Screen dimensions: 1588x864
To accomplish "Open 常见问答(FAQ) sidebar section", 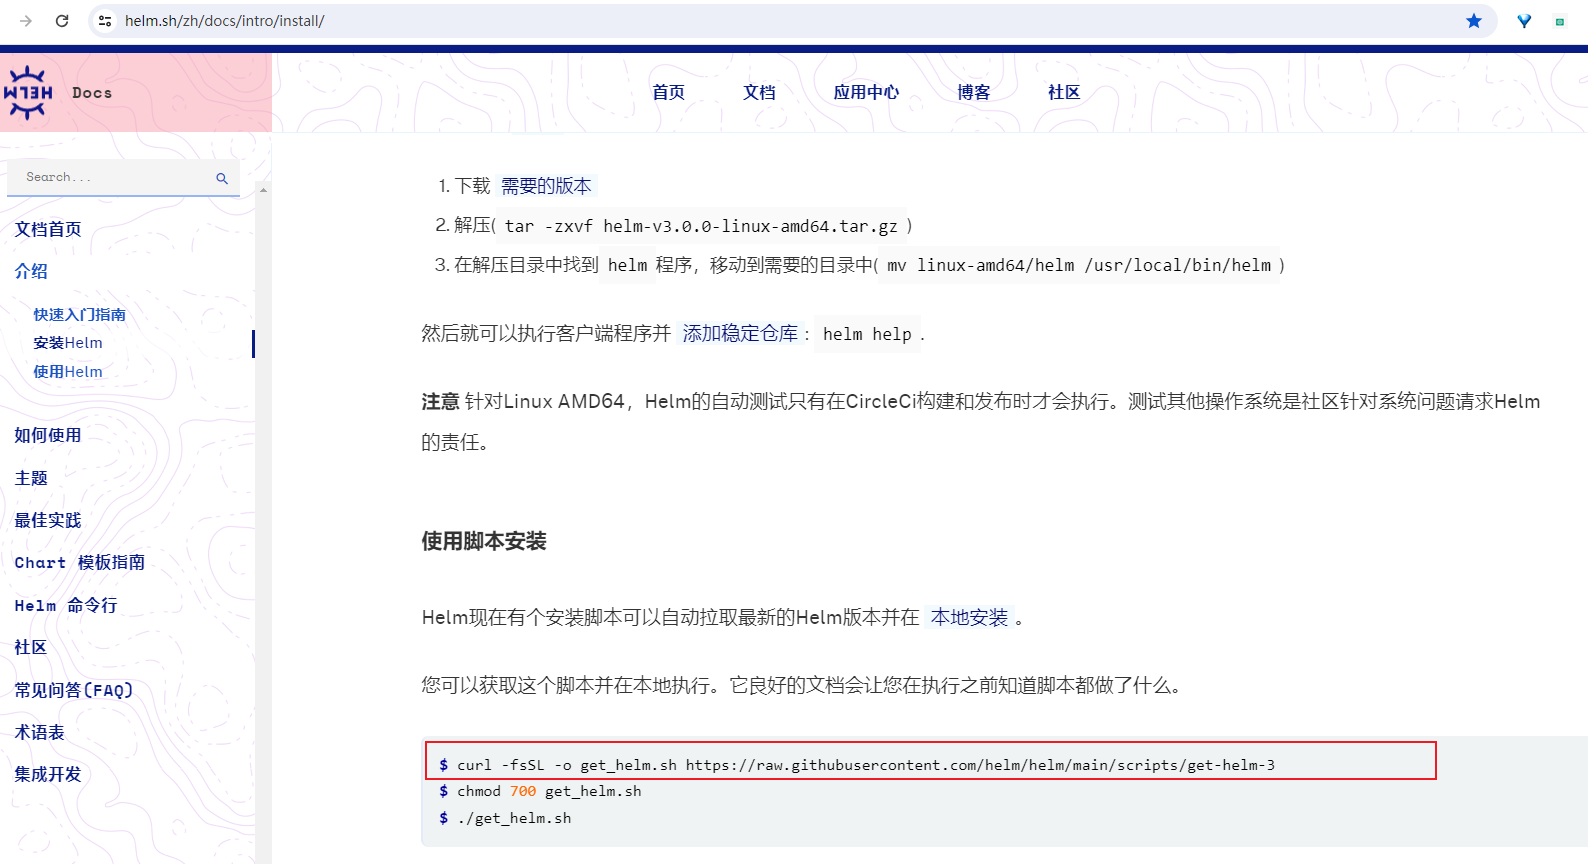I will pos(74,690).
